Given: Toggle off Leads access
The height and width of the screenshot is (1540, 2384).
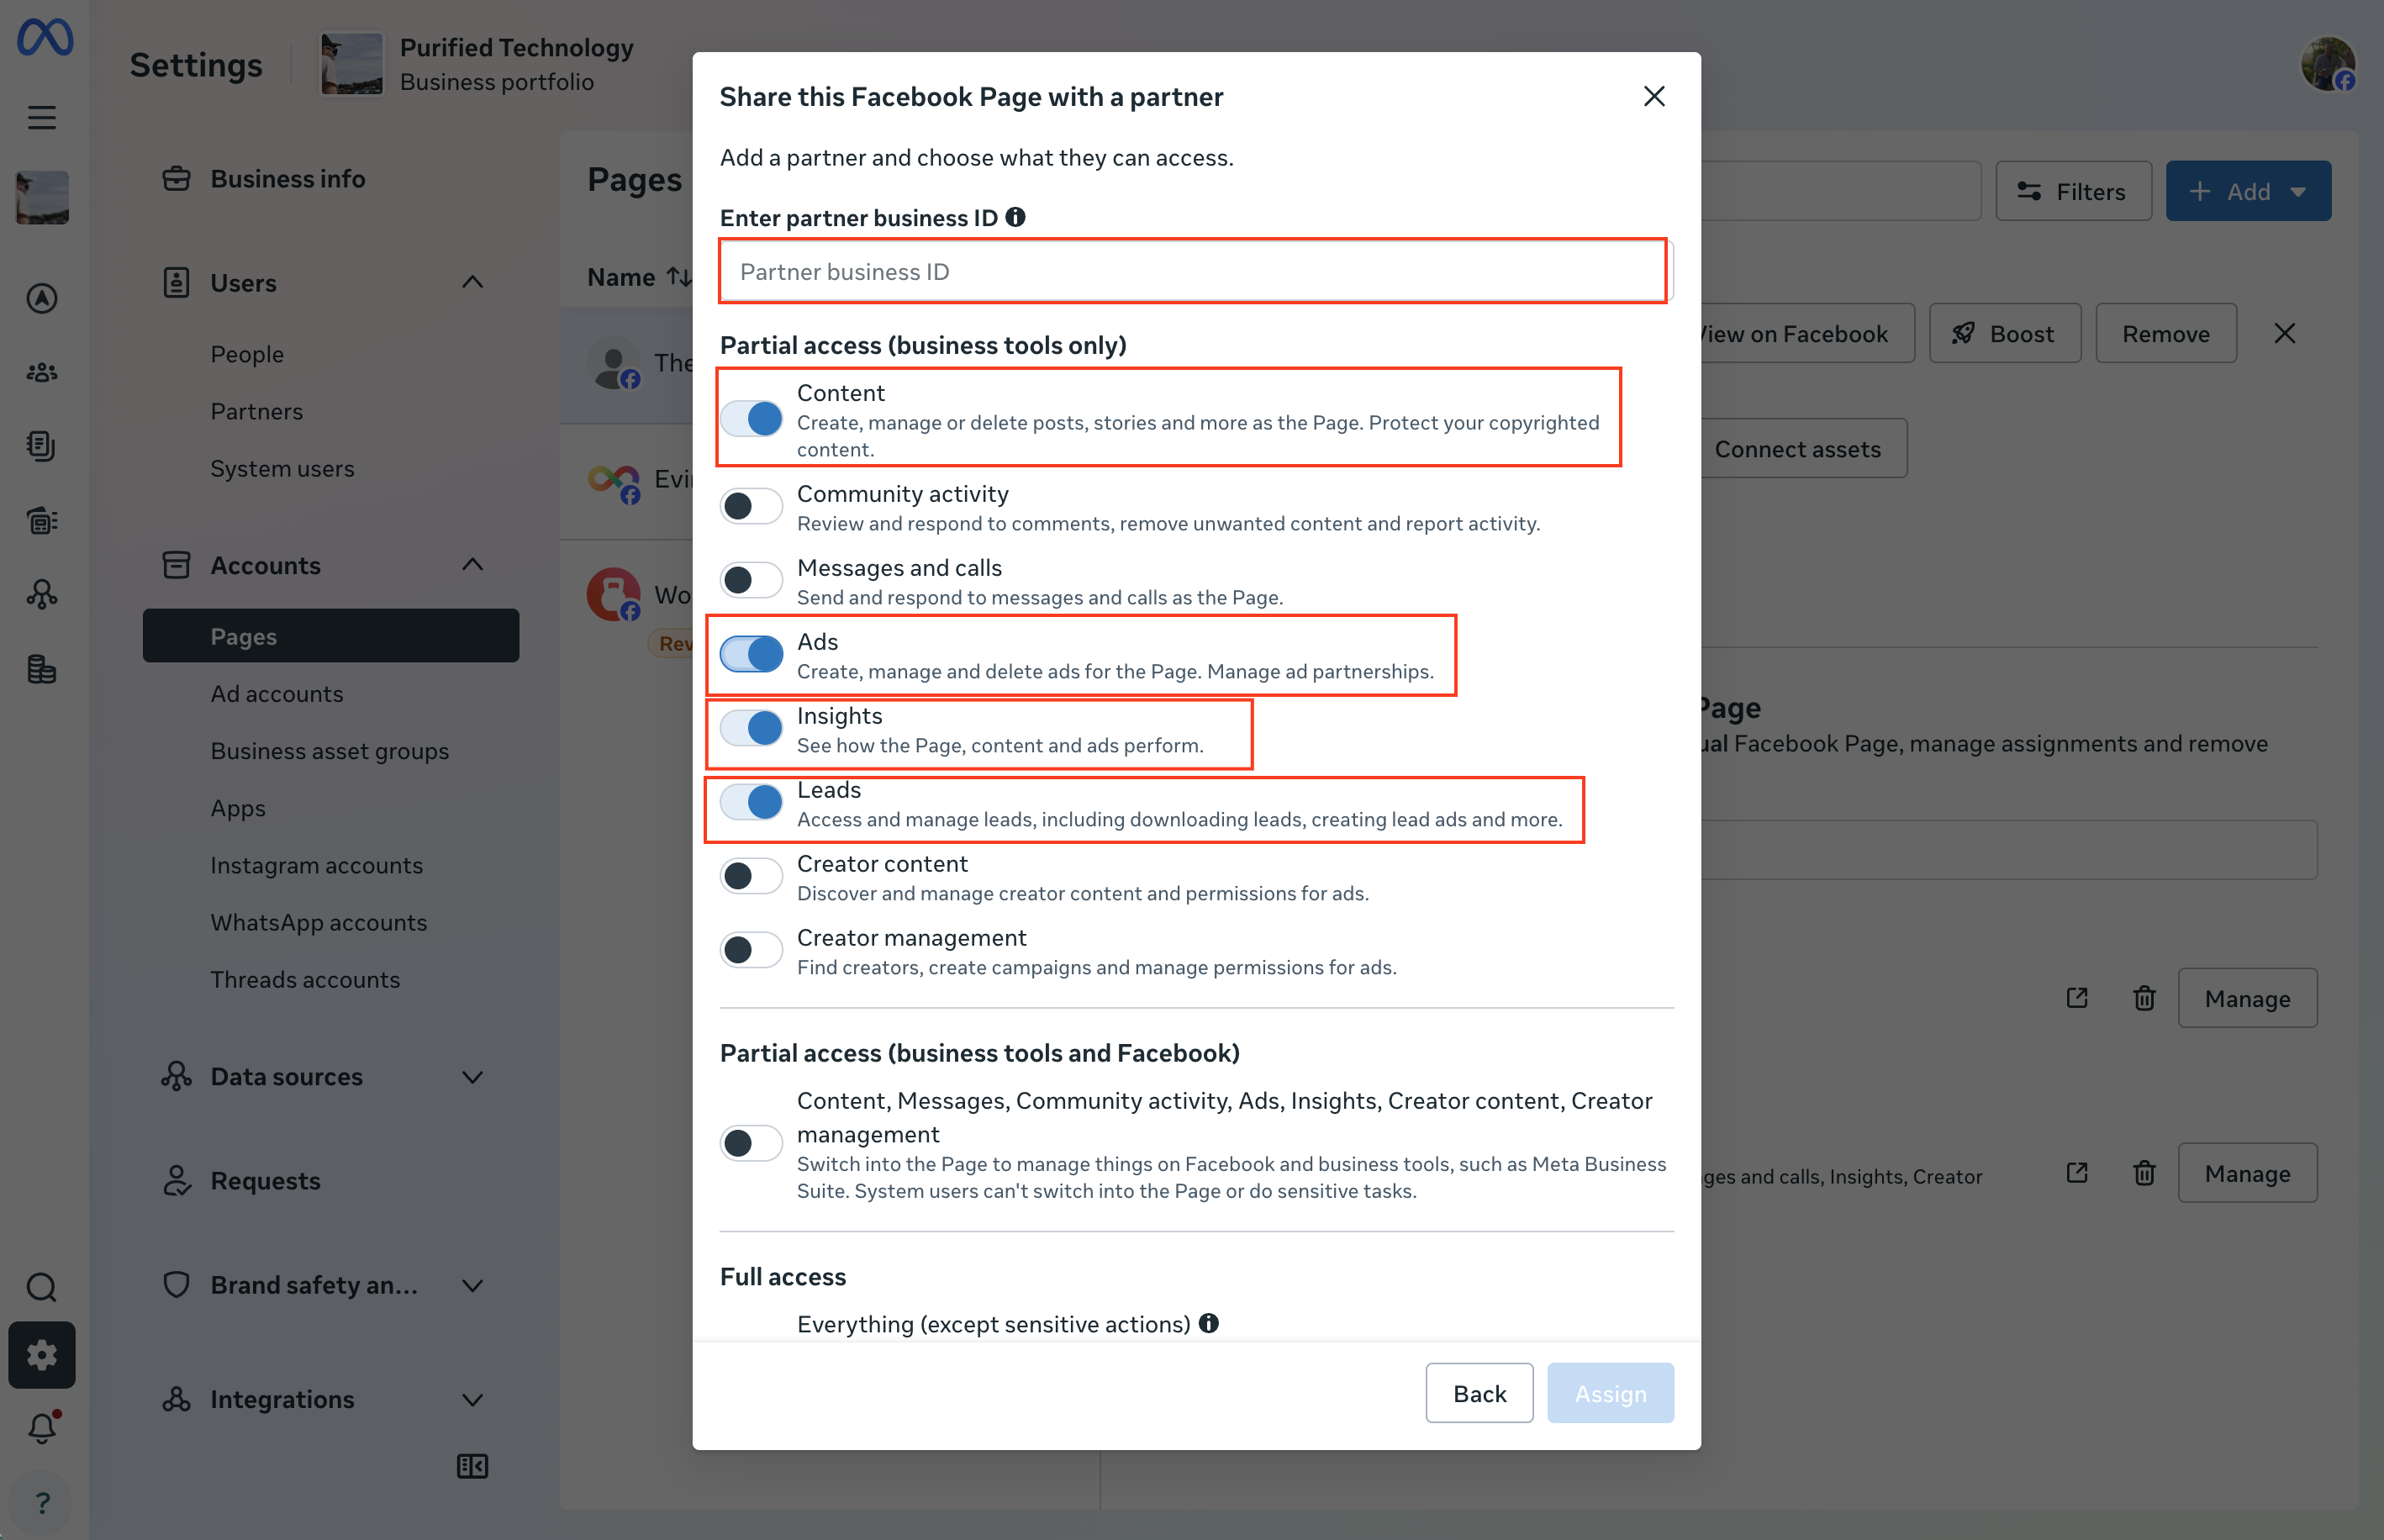Looking at the screenshot, I should pos(751,802).
